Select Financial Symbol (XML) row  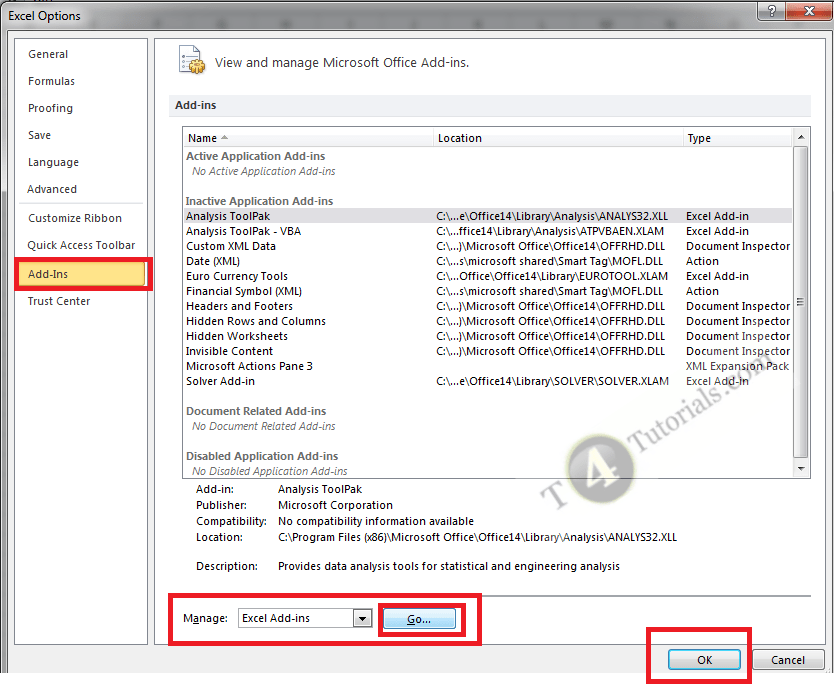click(x=487, y=291)
